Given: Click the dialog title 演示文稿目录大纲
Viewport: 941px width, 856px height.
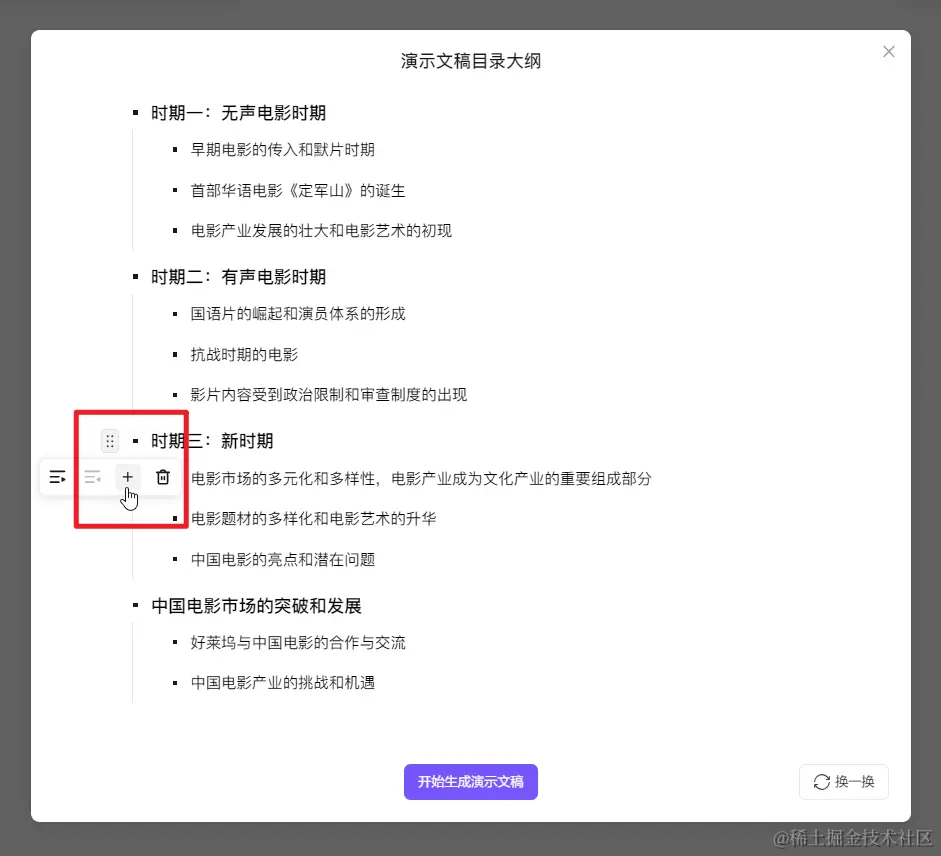Looking at the screenshot, I should point(470,61).
